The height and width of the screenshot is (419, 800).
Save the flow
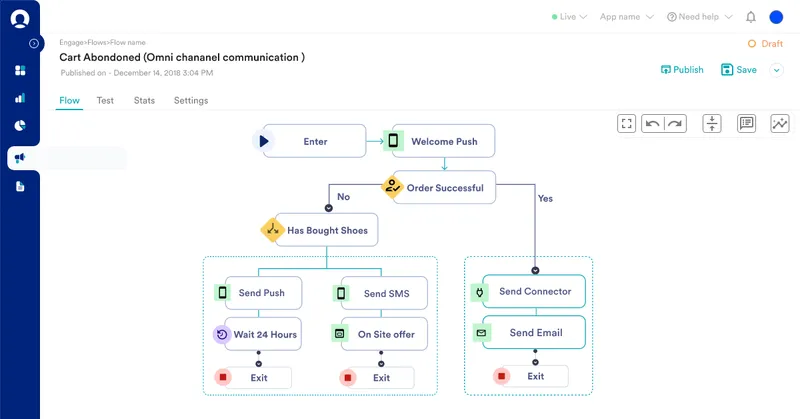pos(739,70)
